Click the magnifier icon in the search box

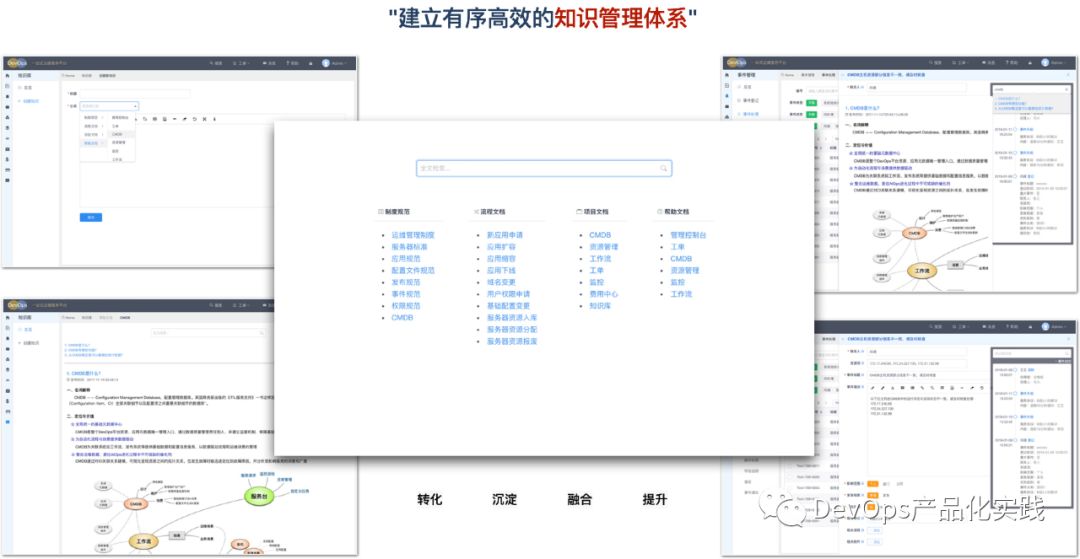(x=663, y=169)
